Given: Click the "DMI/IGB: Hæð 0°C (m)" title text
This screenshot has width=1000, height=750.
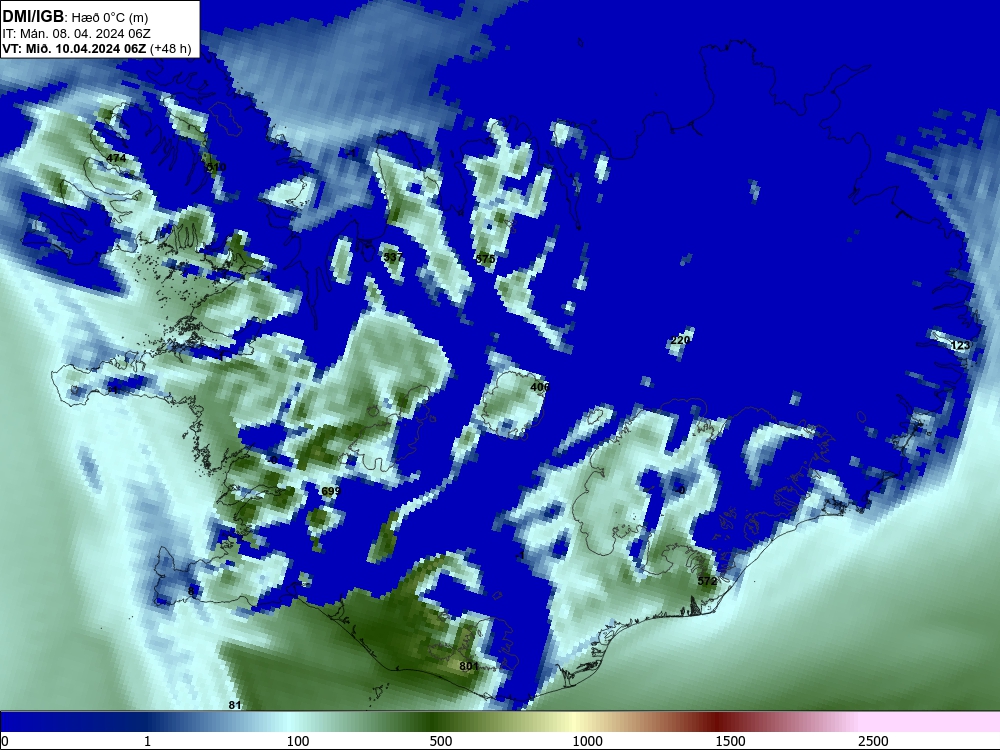Looking at the screenshot, I should point(75,17).
